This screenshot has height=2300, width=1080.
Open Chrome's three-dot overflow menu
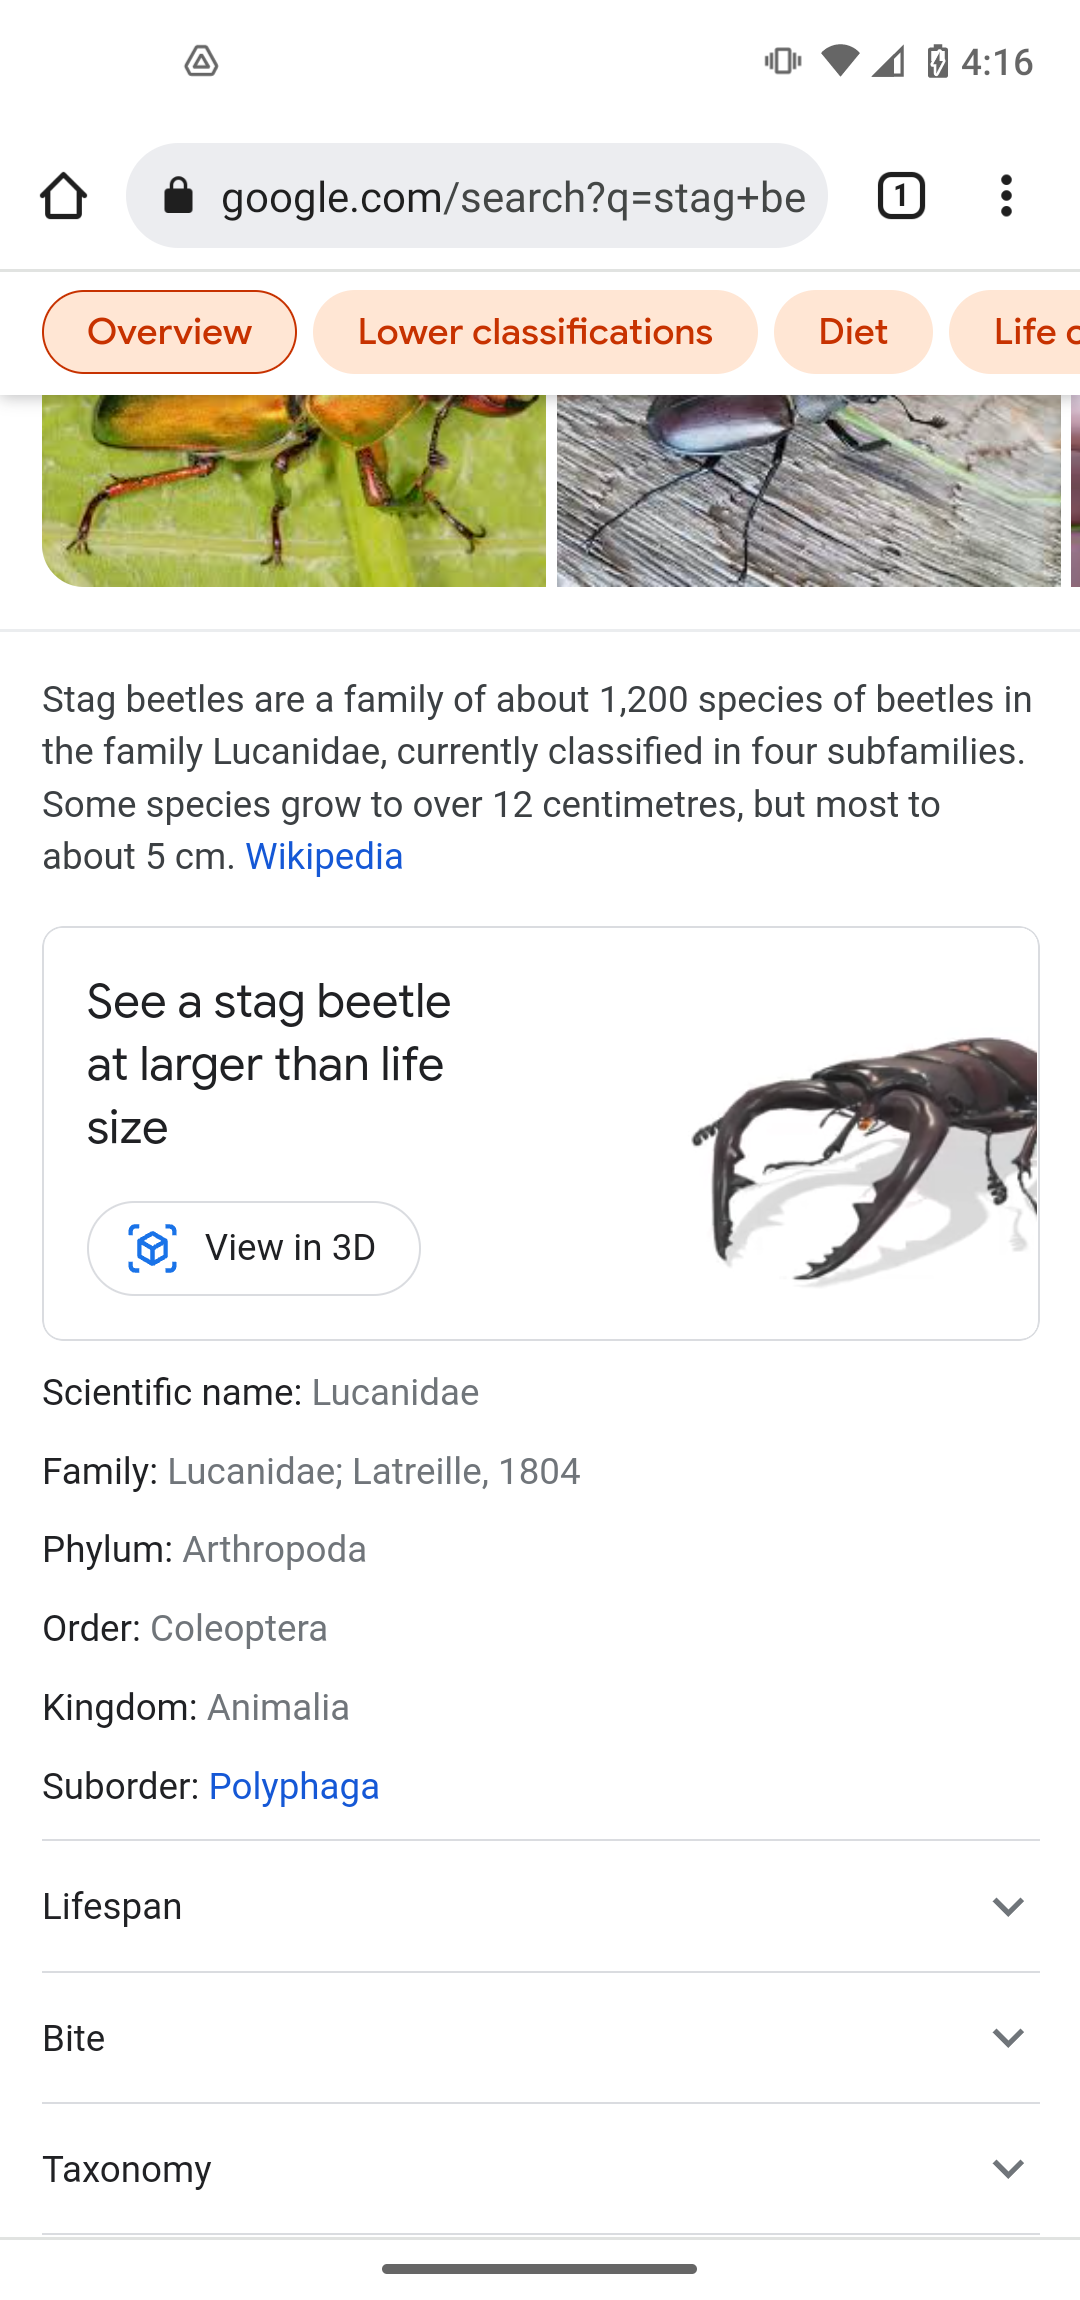[1006, 196]
